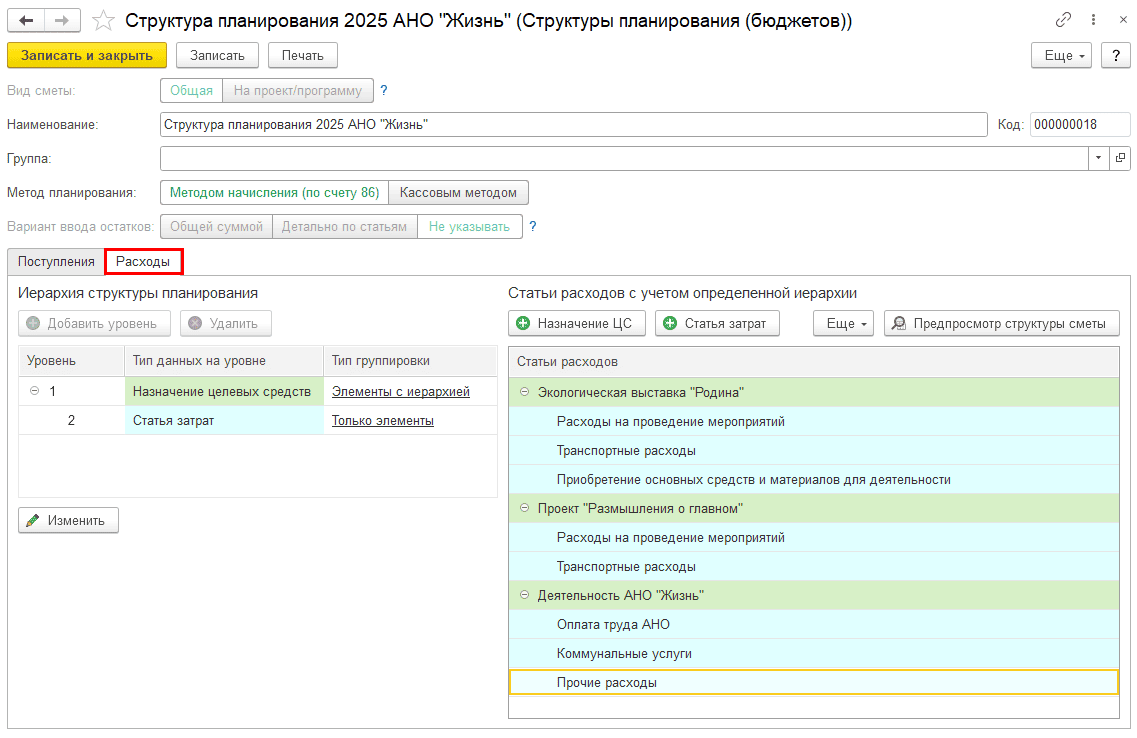Click into the Наименование text field
The height and width of the screenshot is (738, 1137).
(x=573, y=124)
